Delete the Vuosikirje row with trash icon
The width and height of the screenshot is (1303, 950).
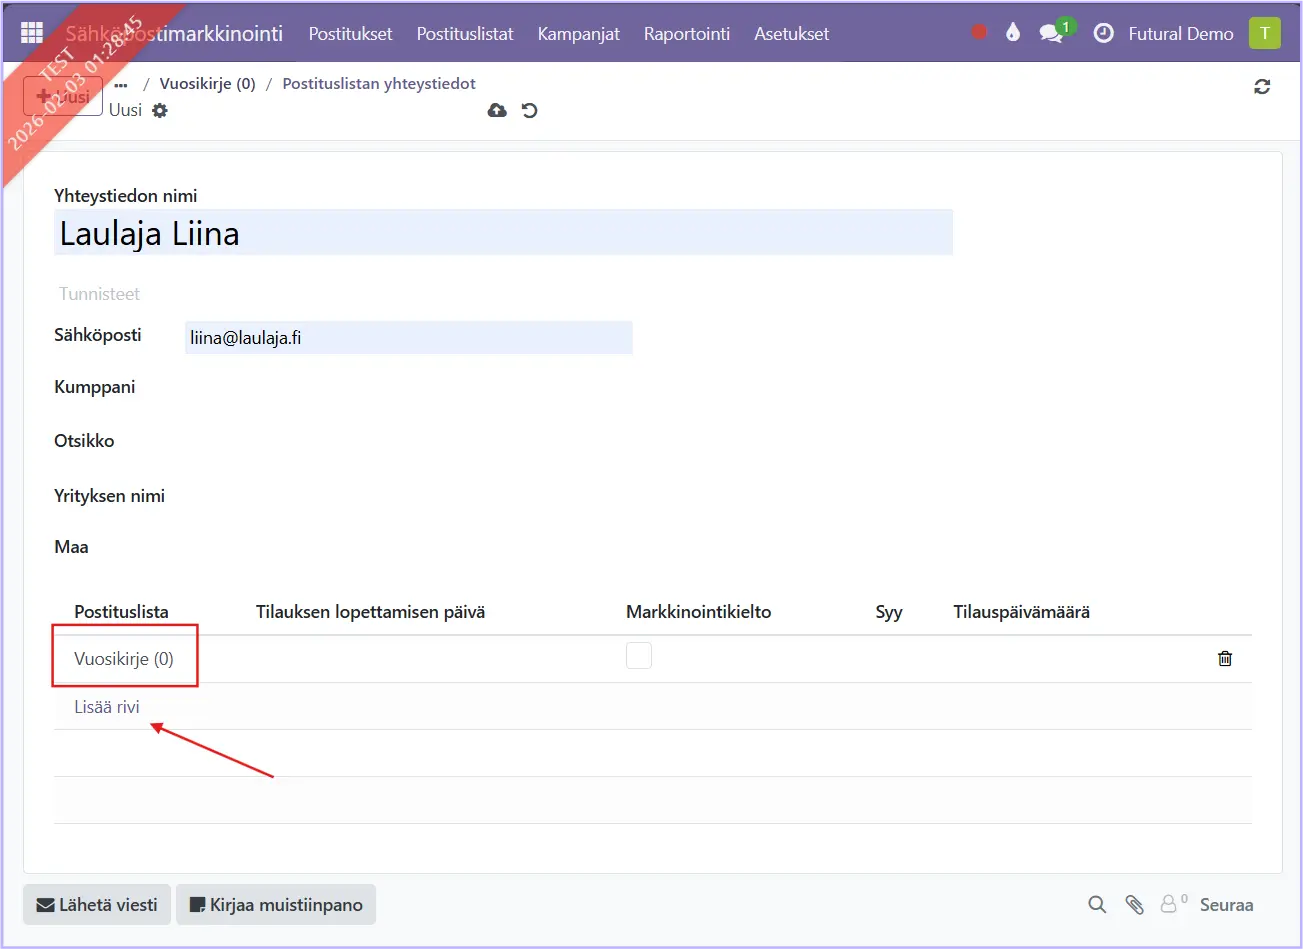point(1225,659)
